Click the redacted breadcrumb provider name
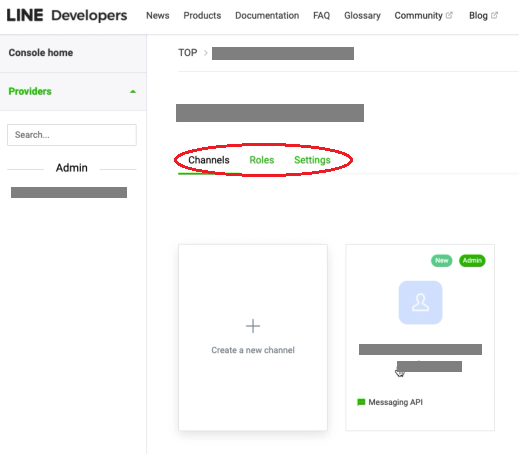519x454 pixels. click(283, 53)
